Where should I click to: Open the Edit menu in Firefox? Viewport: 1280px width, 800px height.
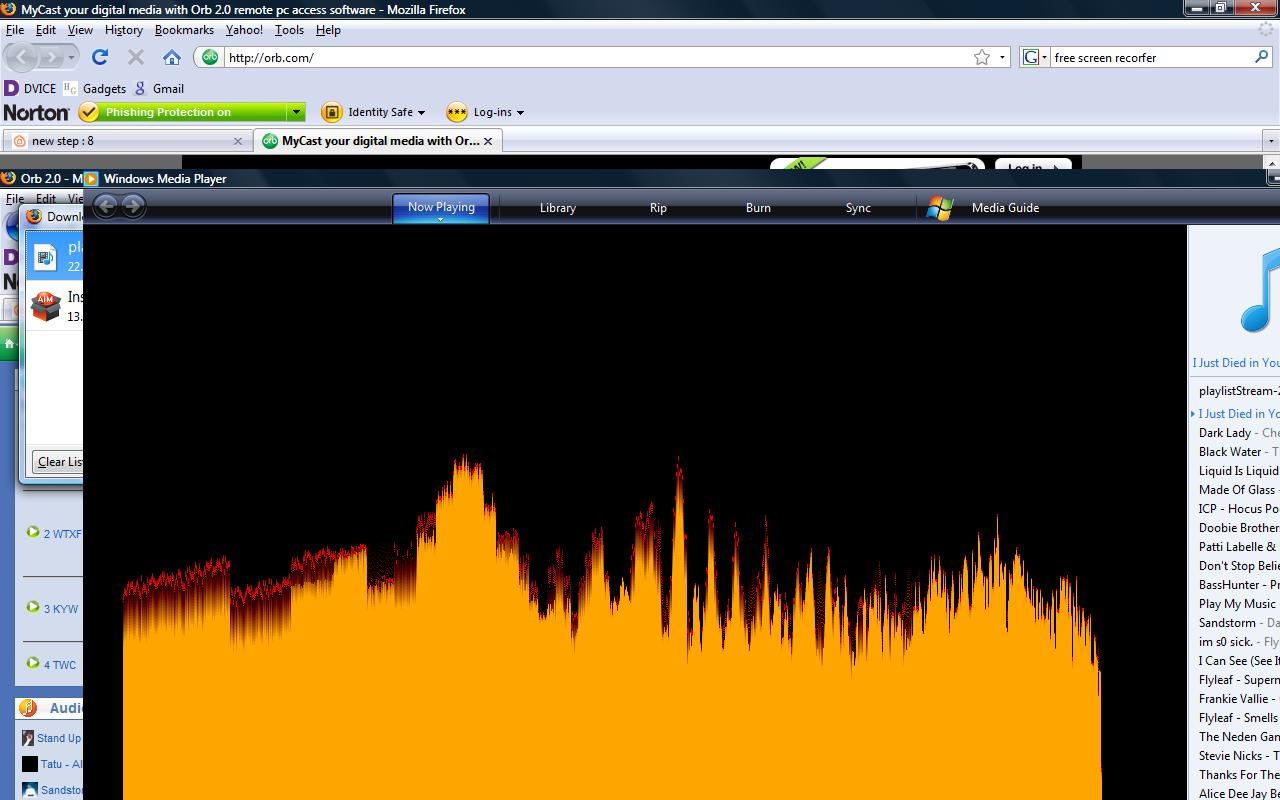pyautogui.click(x=46, y=30)
